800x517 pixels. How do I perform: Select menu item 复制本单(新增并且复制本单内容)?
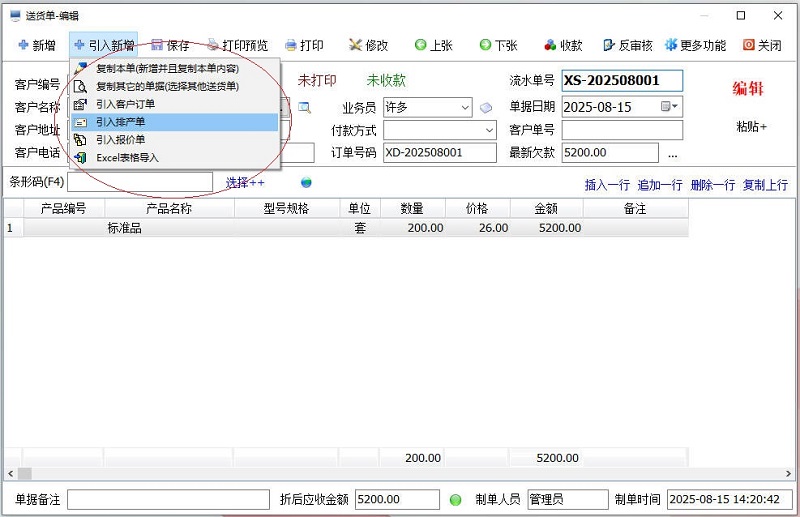(x=175, y=68)
